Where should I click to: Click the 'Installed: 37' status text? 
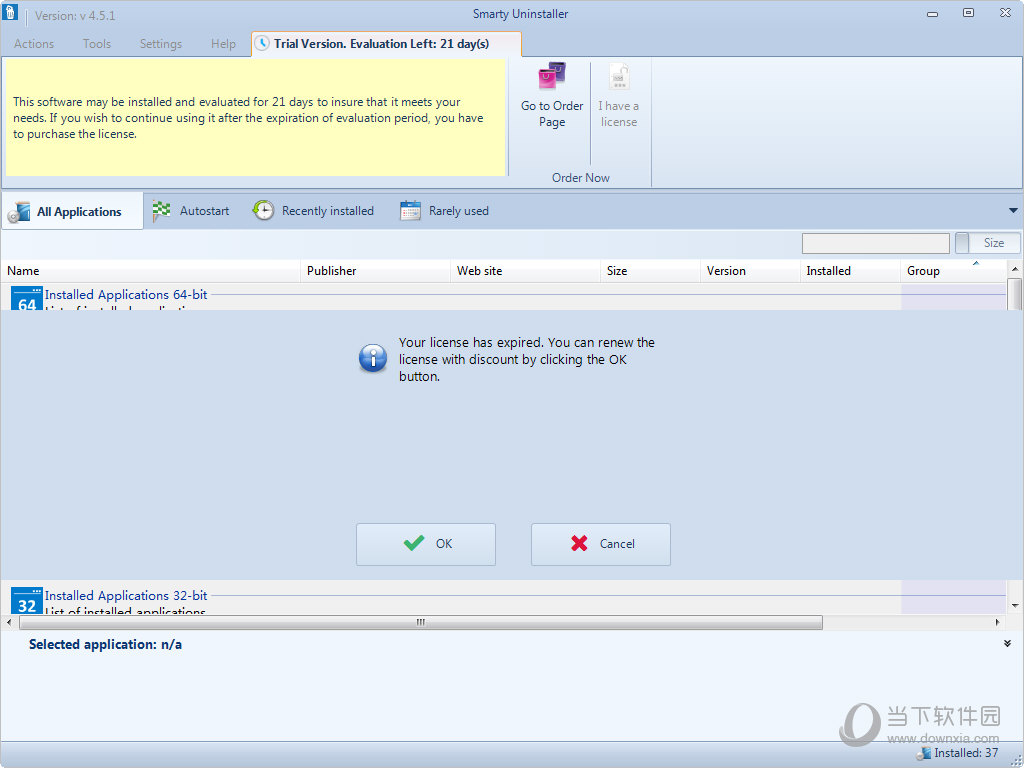966,753
